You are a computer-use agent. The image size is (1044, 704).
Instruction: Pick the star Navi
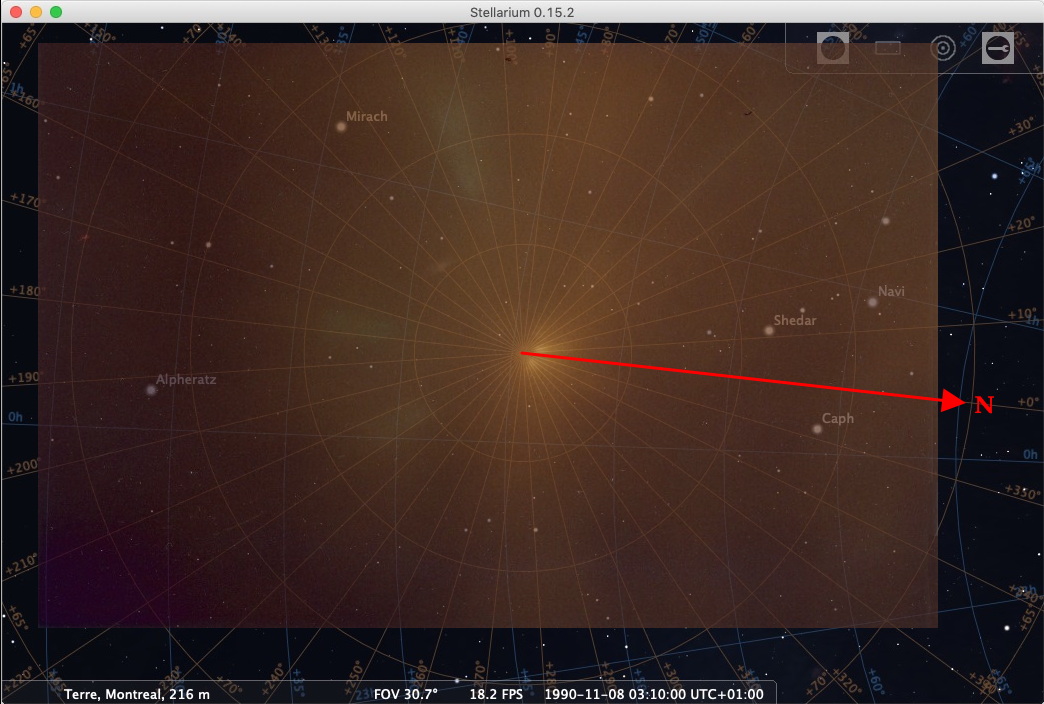872,301
